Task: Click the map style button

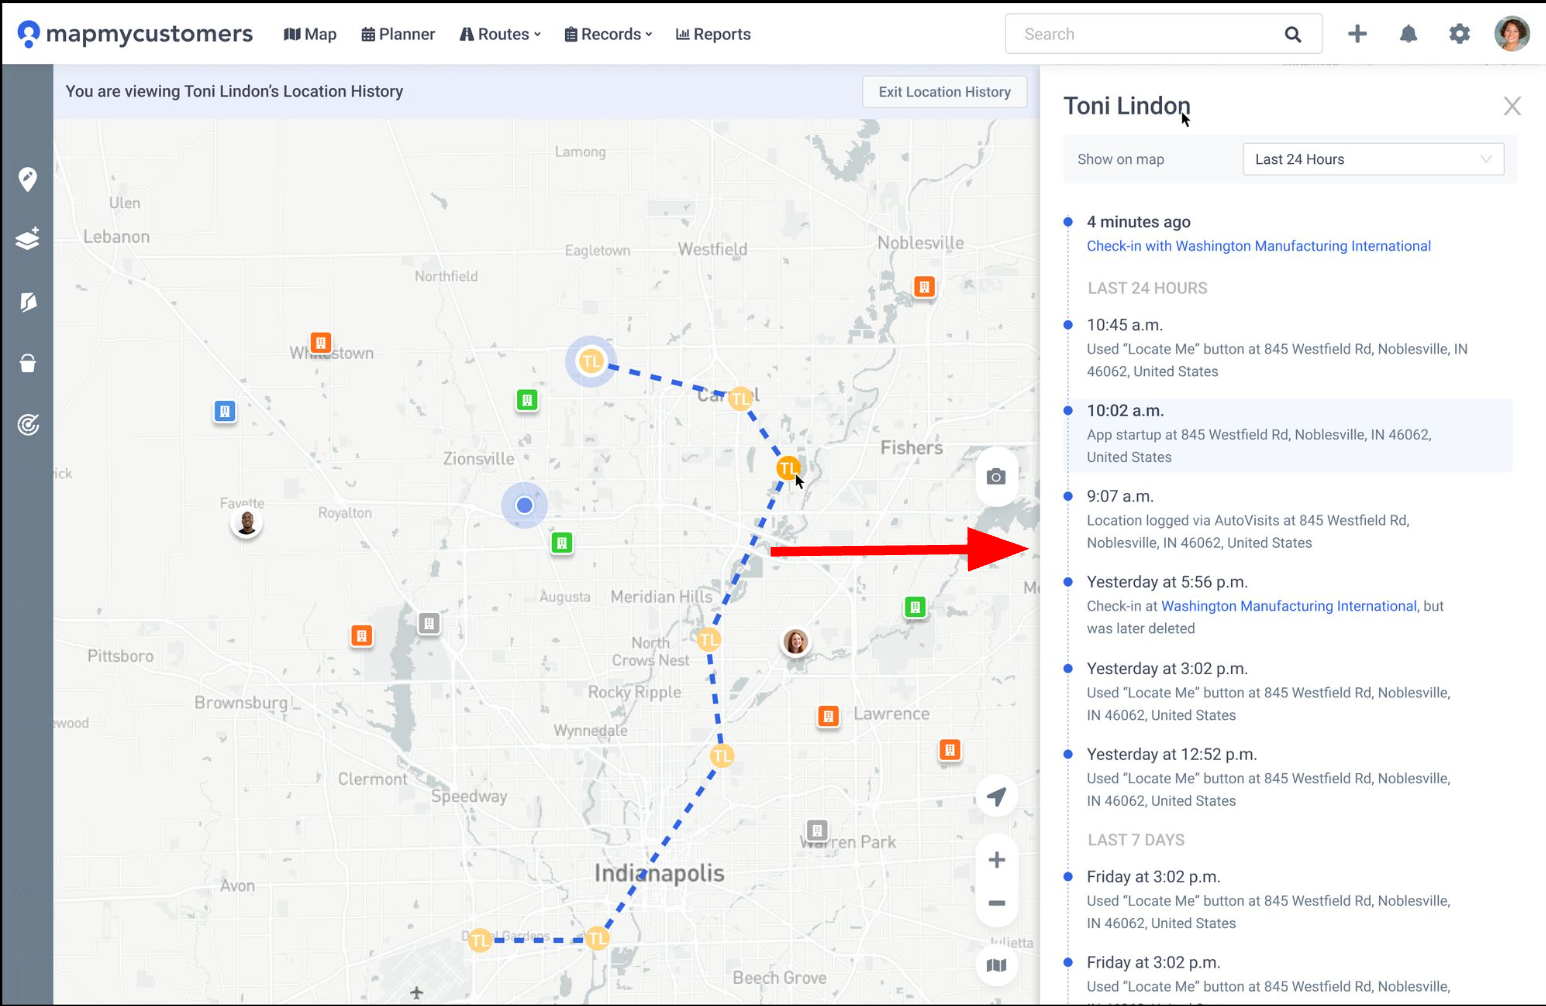Action: point(997,965)
